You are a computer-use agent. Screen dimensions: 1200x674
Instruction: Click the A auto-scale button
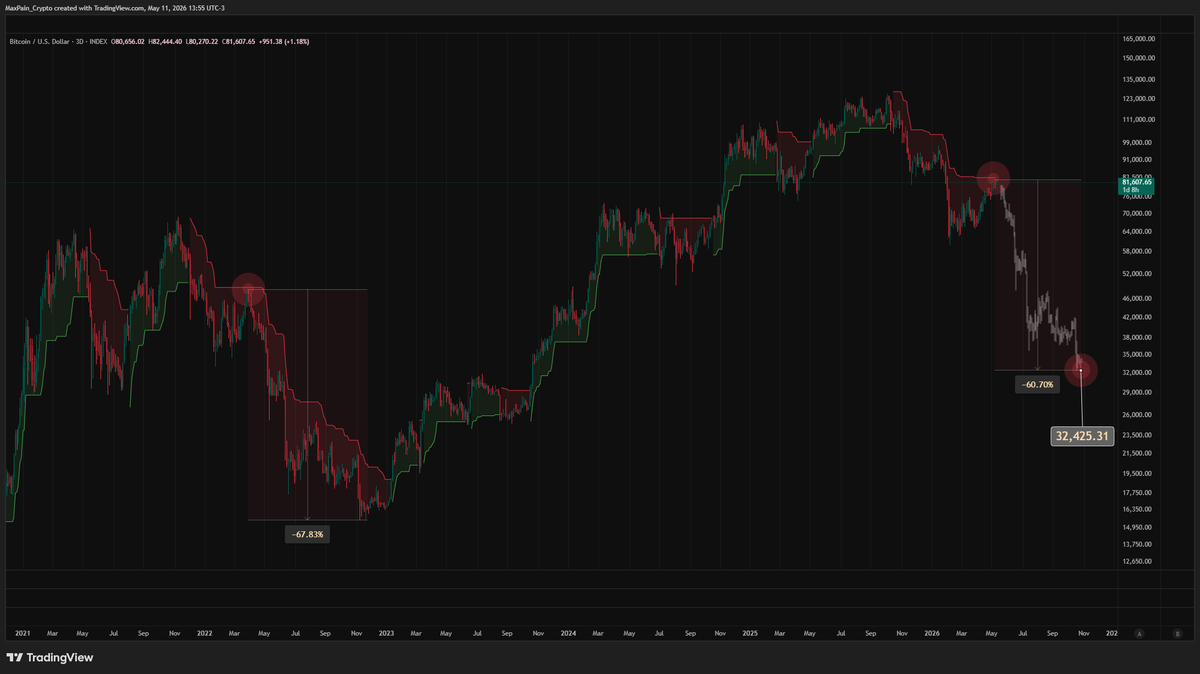[x=1139, y=633]
